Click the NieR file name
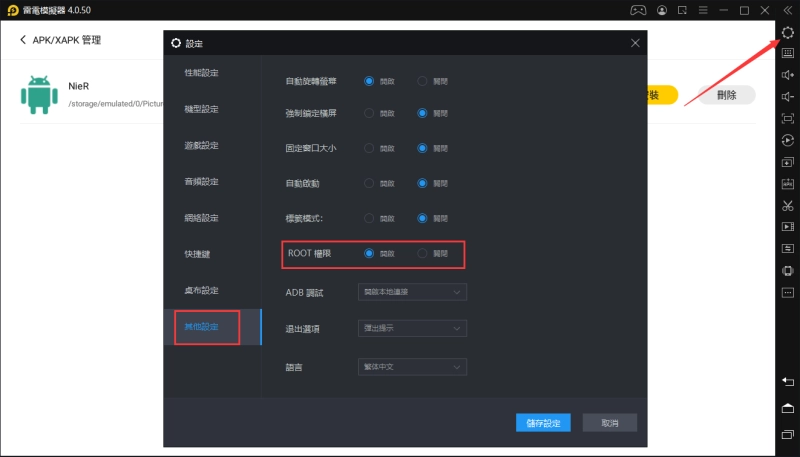Viewport: 800px width, 457px height. (79, 86)
